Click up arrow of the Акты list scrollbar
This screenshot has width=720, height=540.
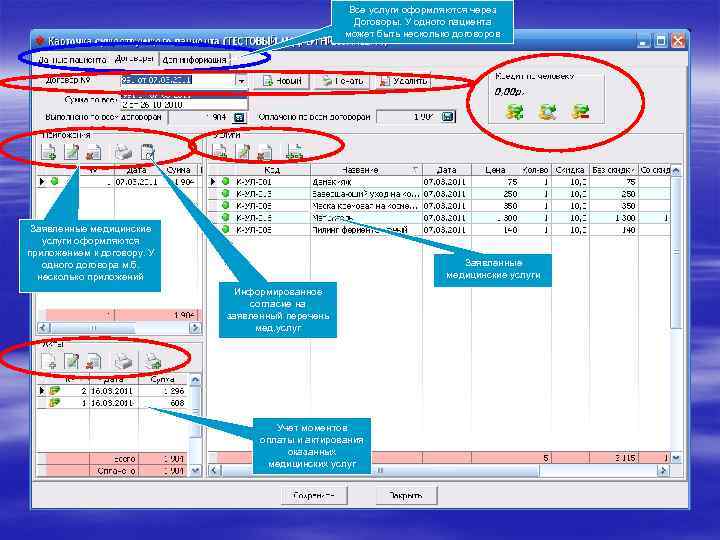(195, 380)
